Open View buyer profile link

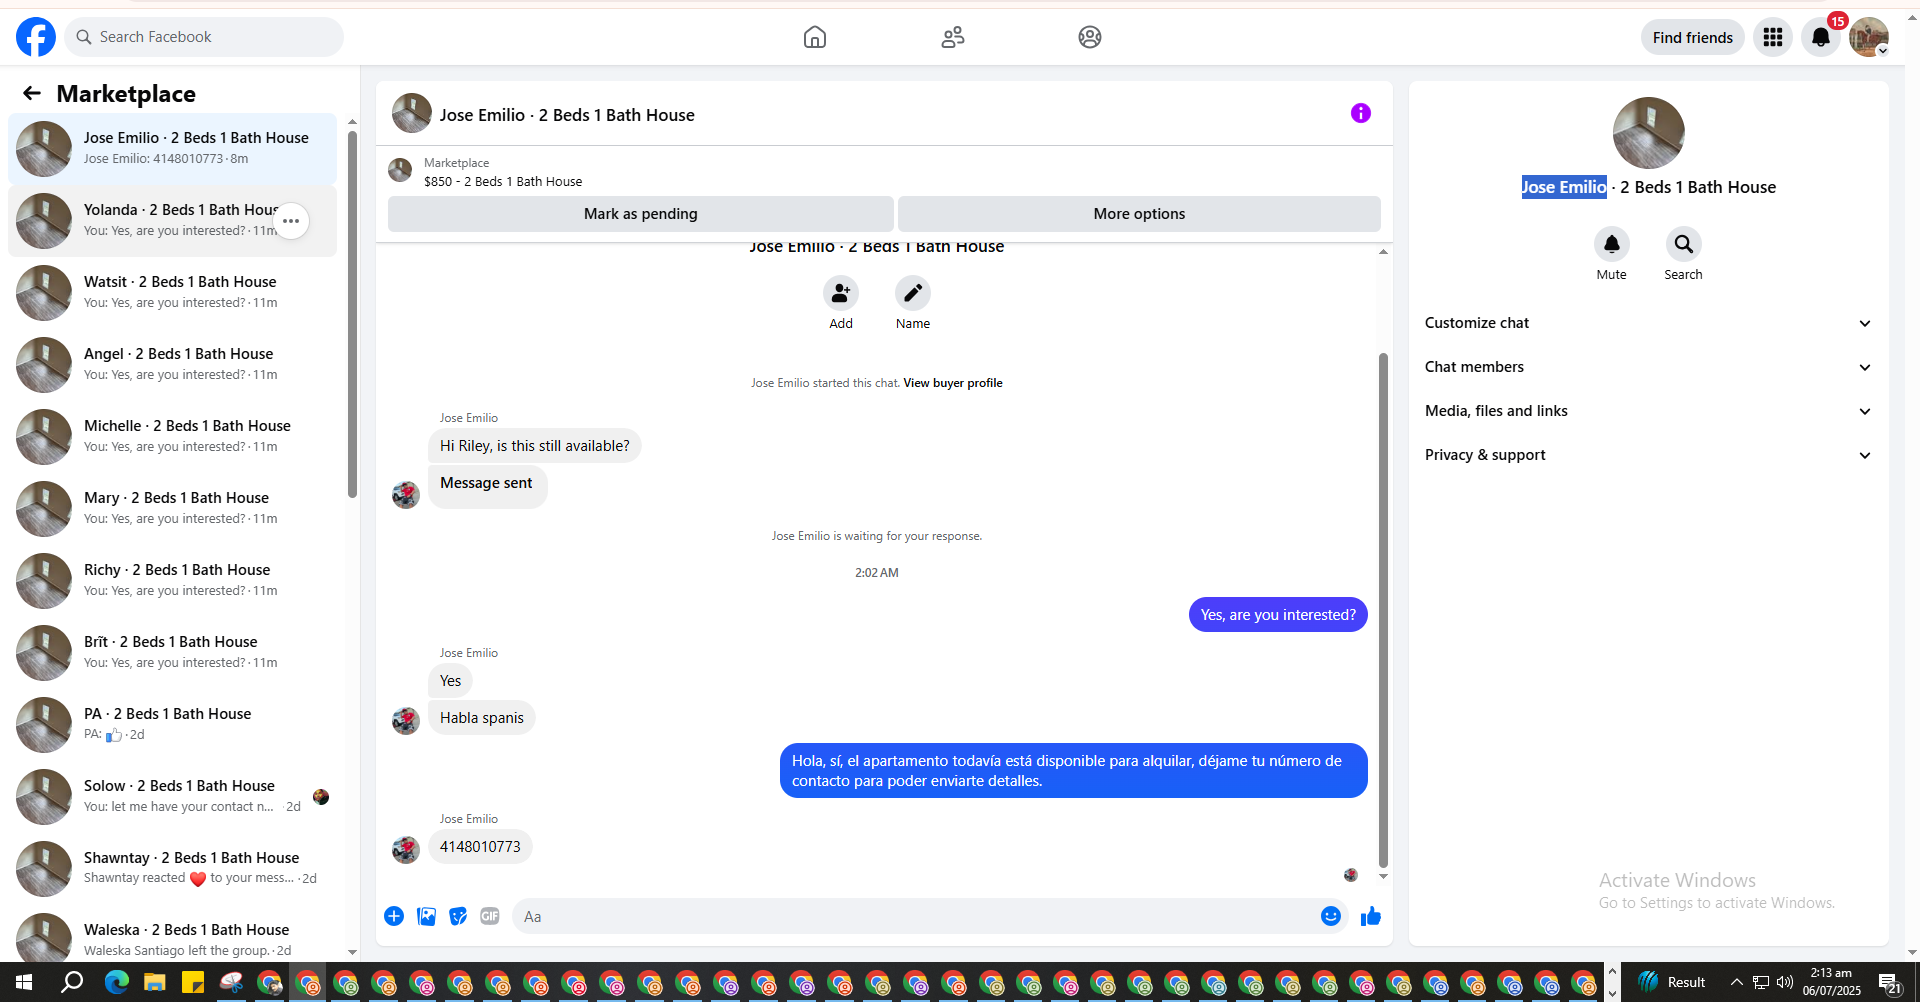(952, 383)
